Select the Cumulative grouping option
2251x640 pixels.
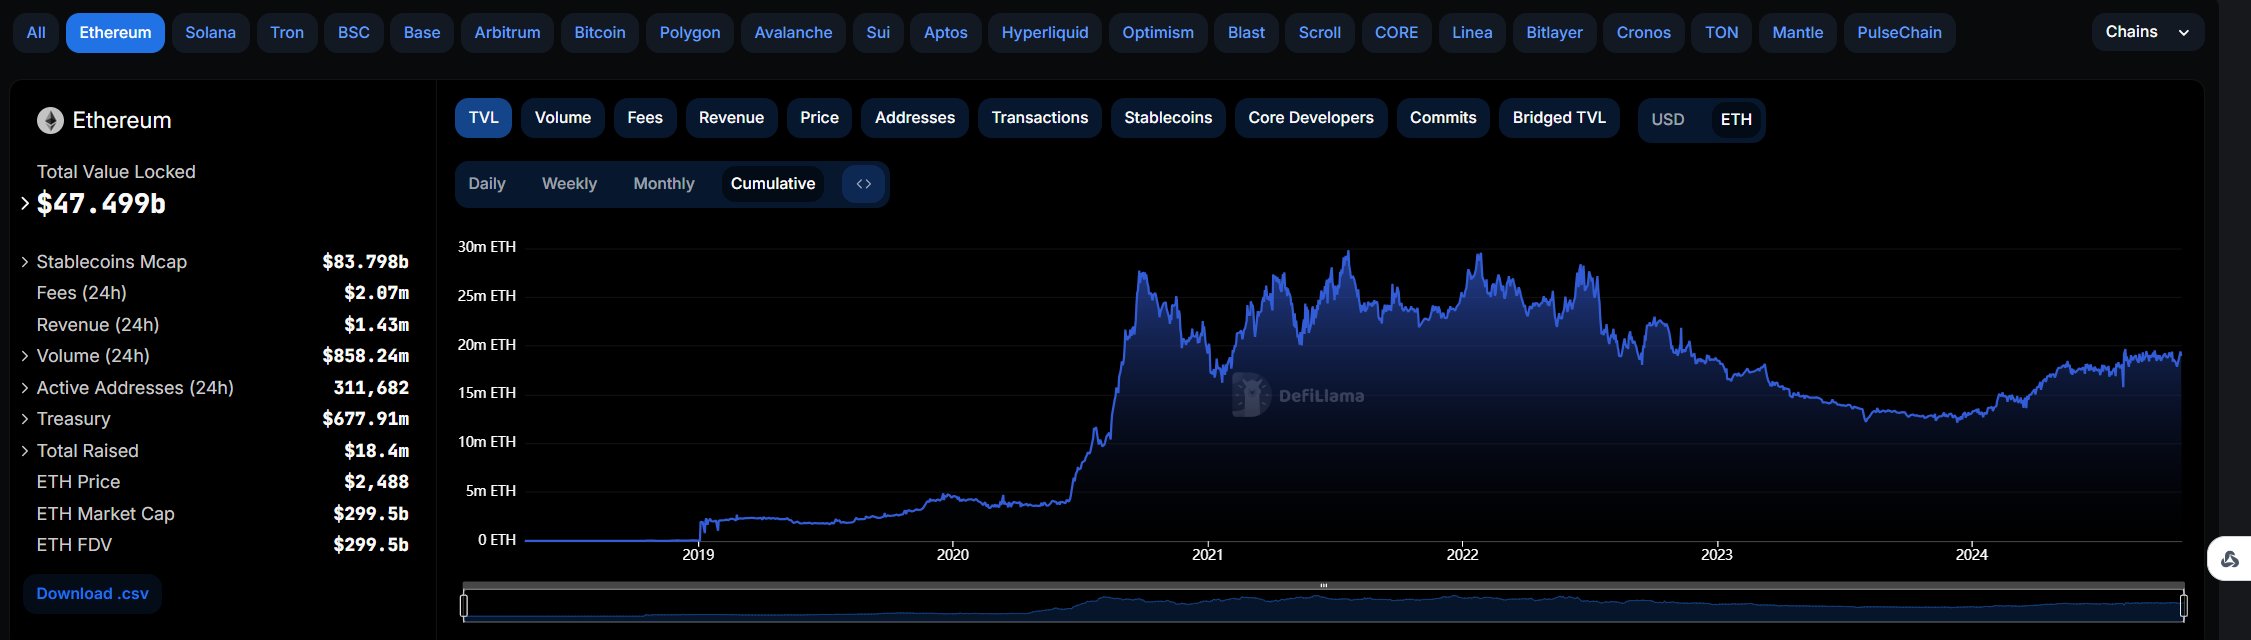pyautogui.click(x=773, y=184)
